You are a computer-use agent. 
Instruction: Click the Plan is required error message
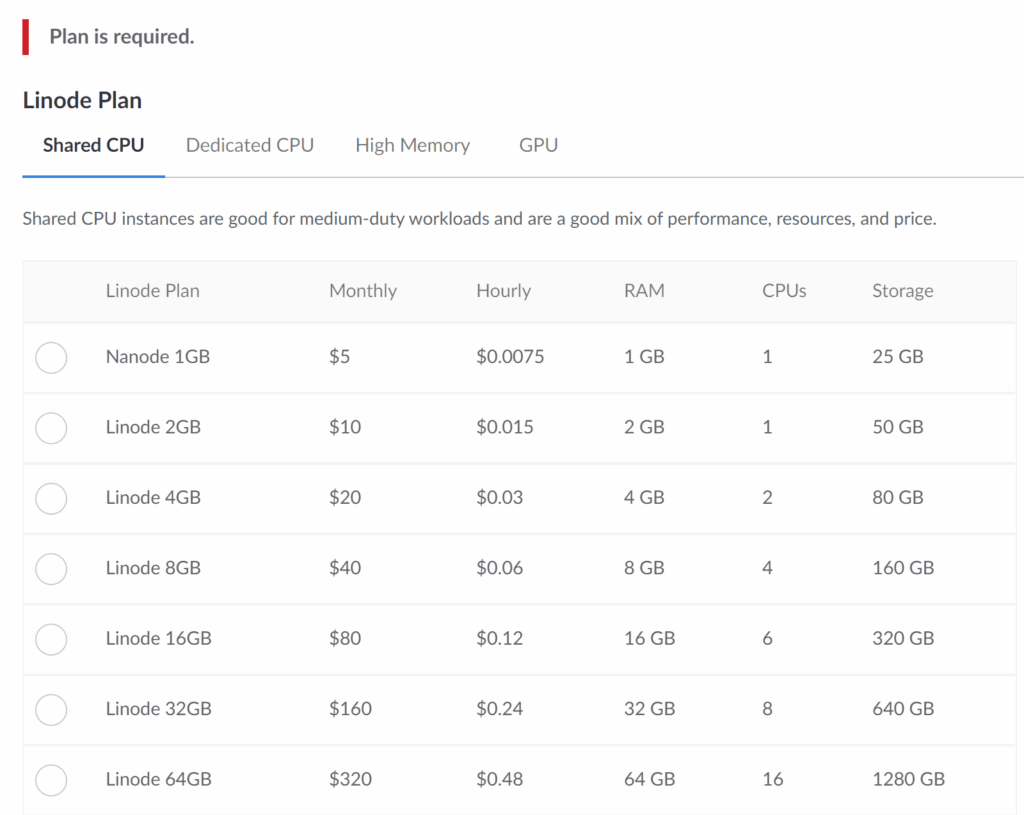pos(120,36)
